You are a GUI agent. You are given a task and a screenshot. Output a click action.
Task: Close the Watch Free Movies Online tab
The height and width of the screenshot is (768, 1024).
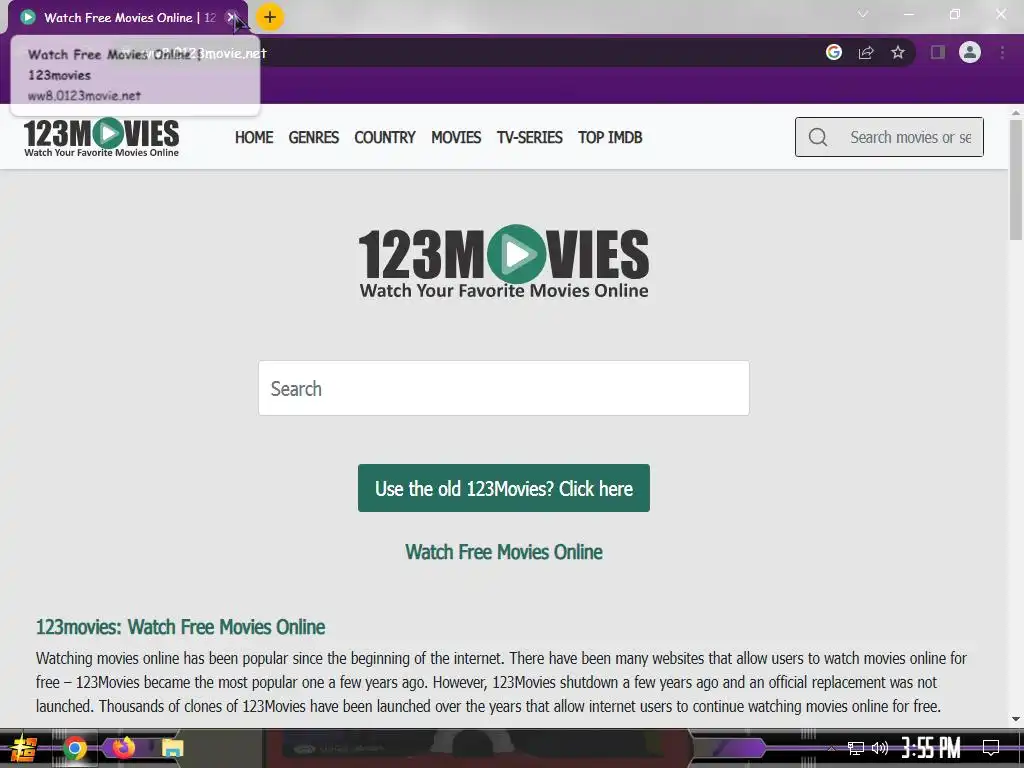231,18
